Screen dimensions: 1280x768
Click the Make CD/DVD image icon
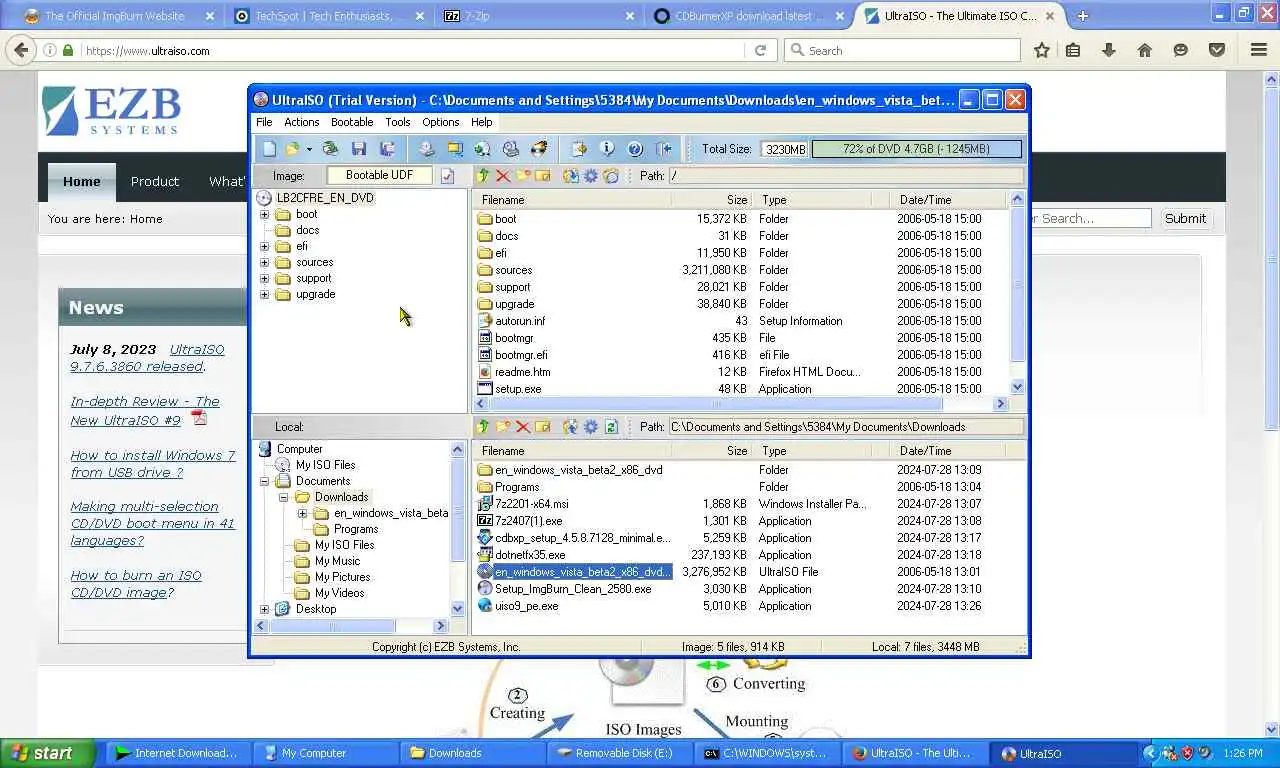[x=427, y=149]
